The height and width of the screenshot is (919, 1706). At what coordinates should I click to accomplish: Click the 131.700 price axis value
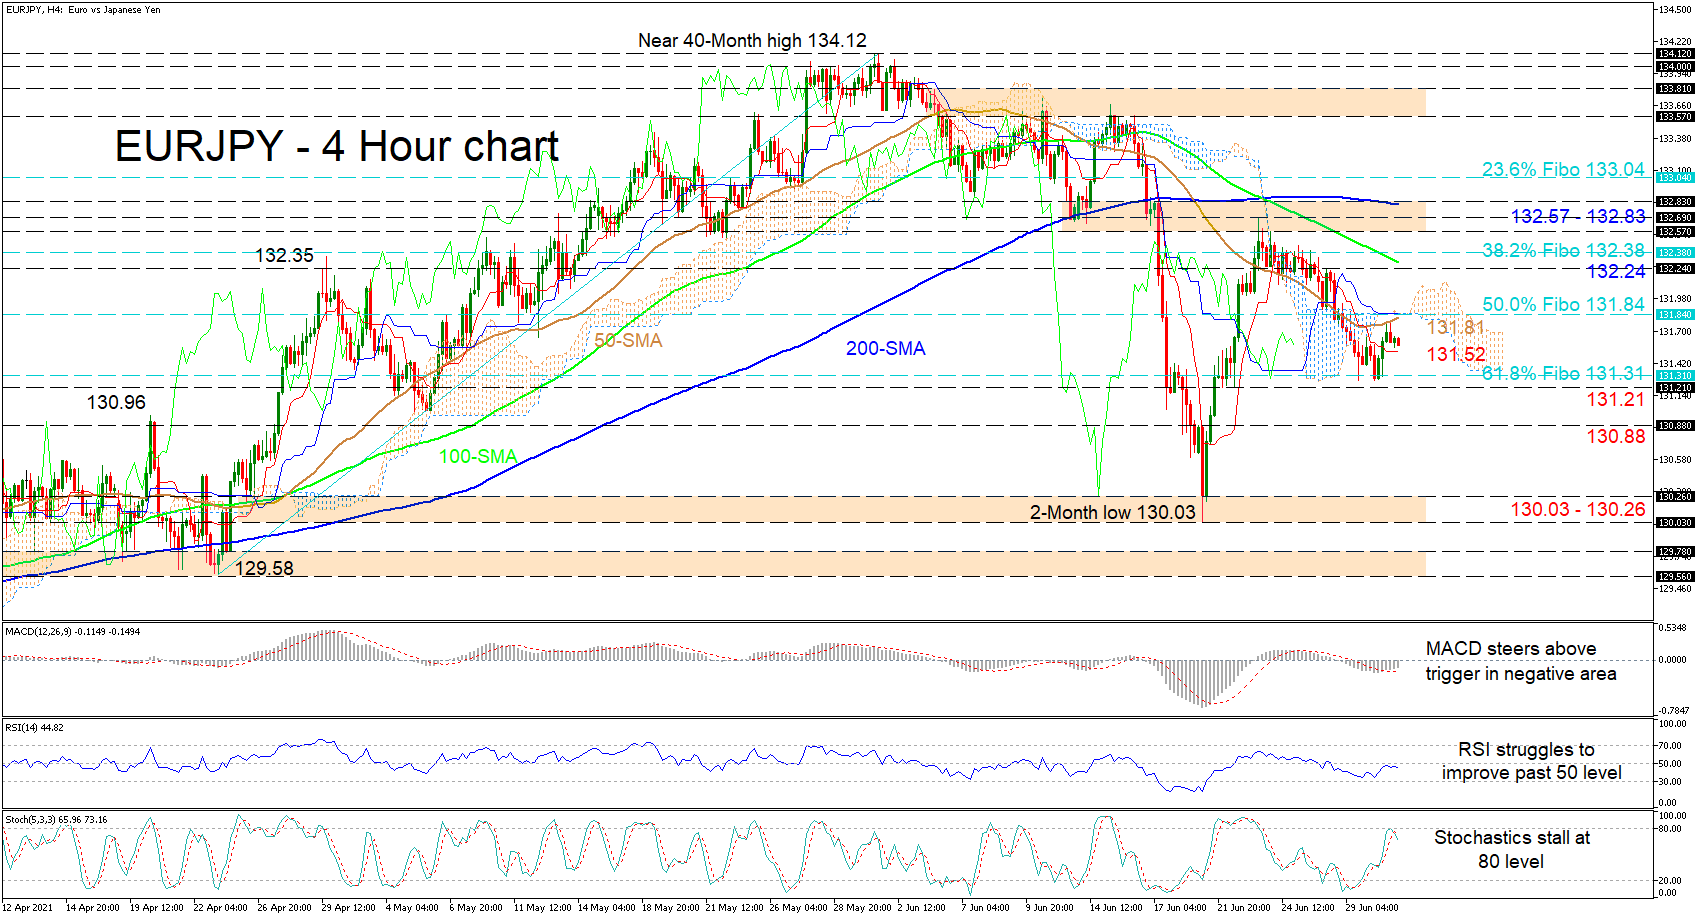pos(1676,331)
